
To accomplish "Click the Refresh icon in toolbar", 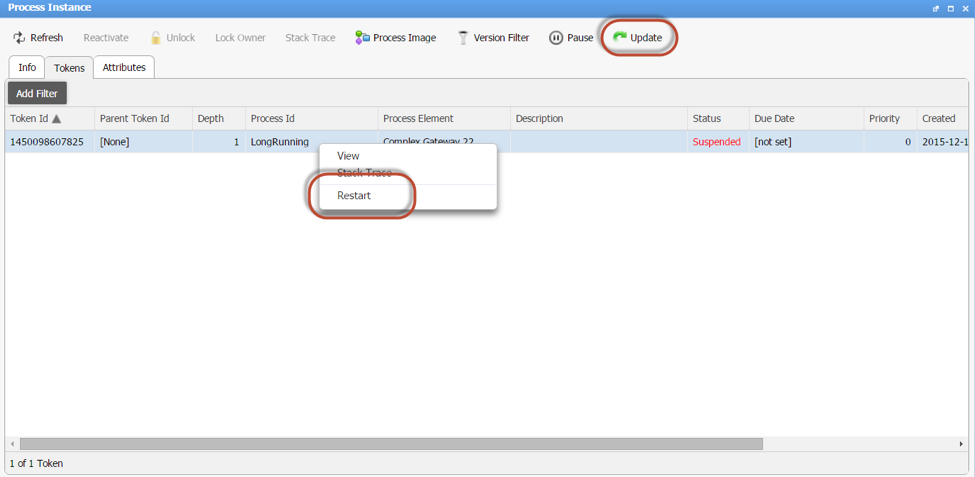I will [x=19, y=38].
